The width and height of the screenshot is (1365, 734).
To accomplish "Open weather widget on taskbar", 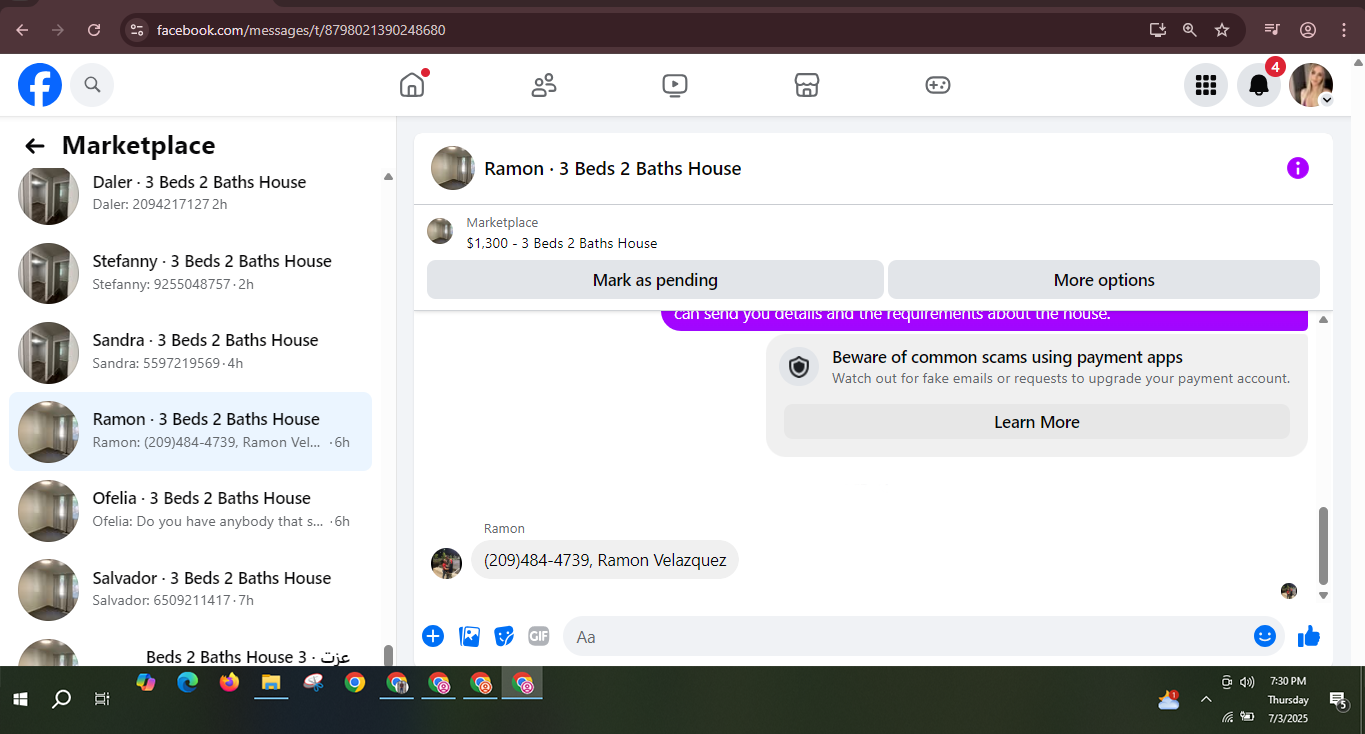I will (x=1169, y=699).
